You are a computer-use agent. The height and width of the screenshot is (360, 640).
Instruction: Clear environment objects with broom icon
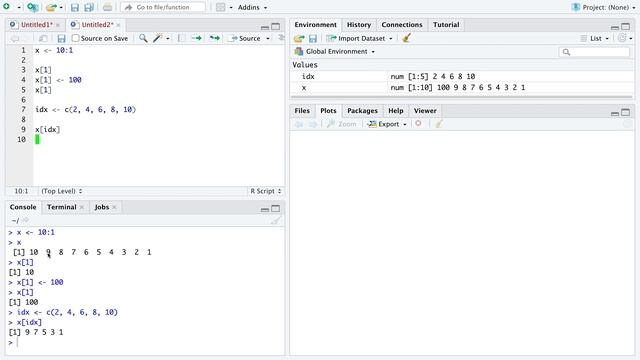point(406,38)
